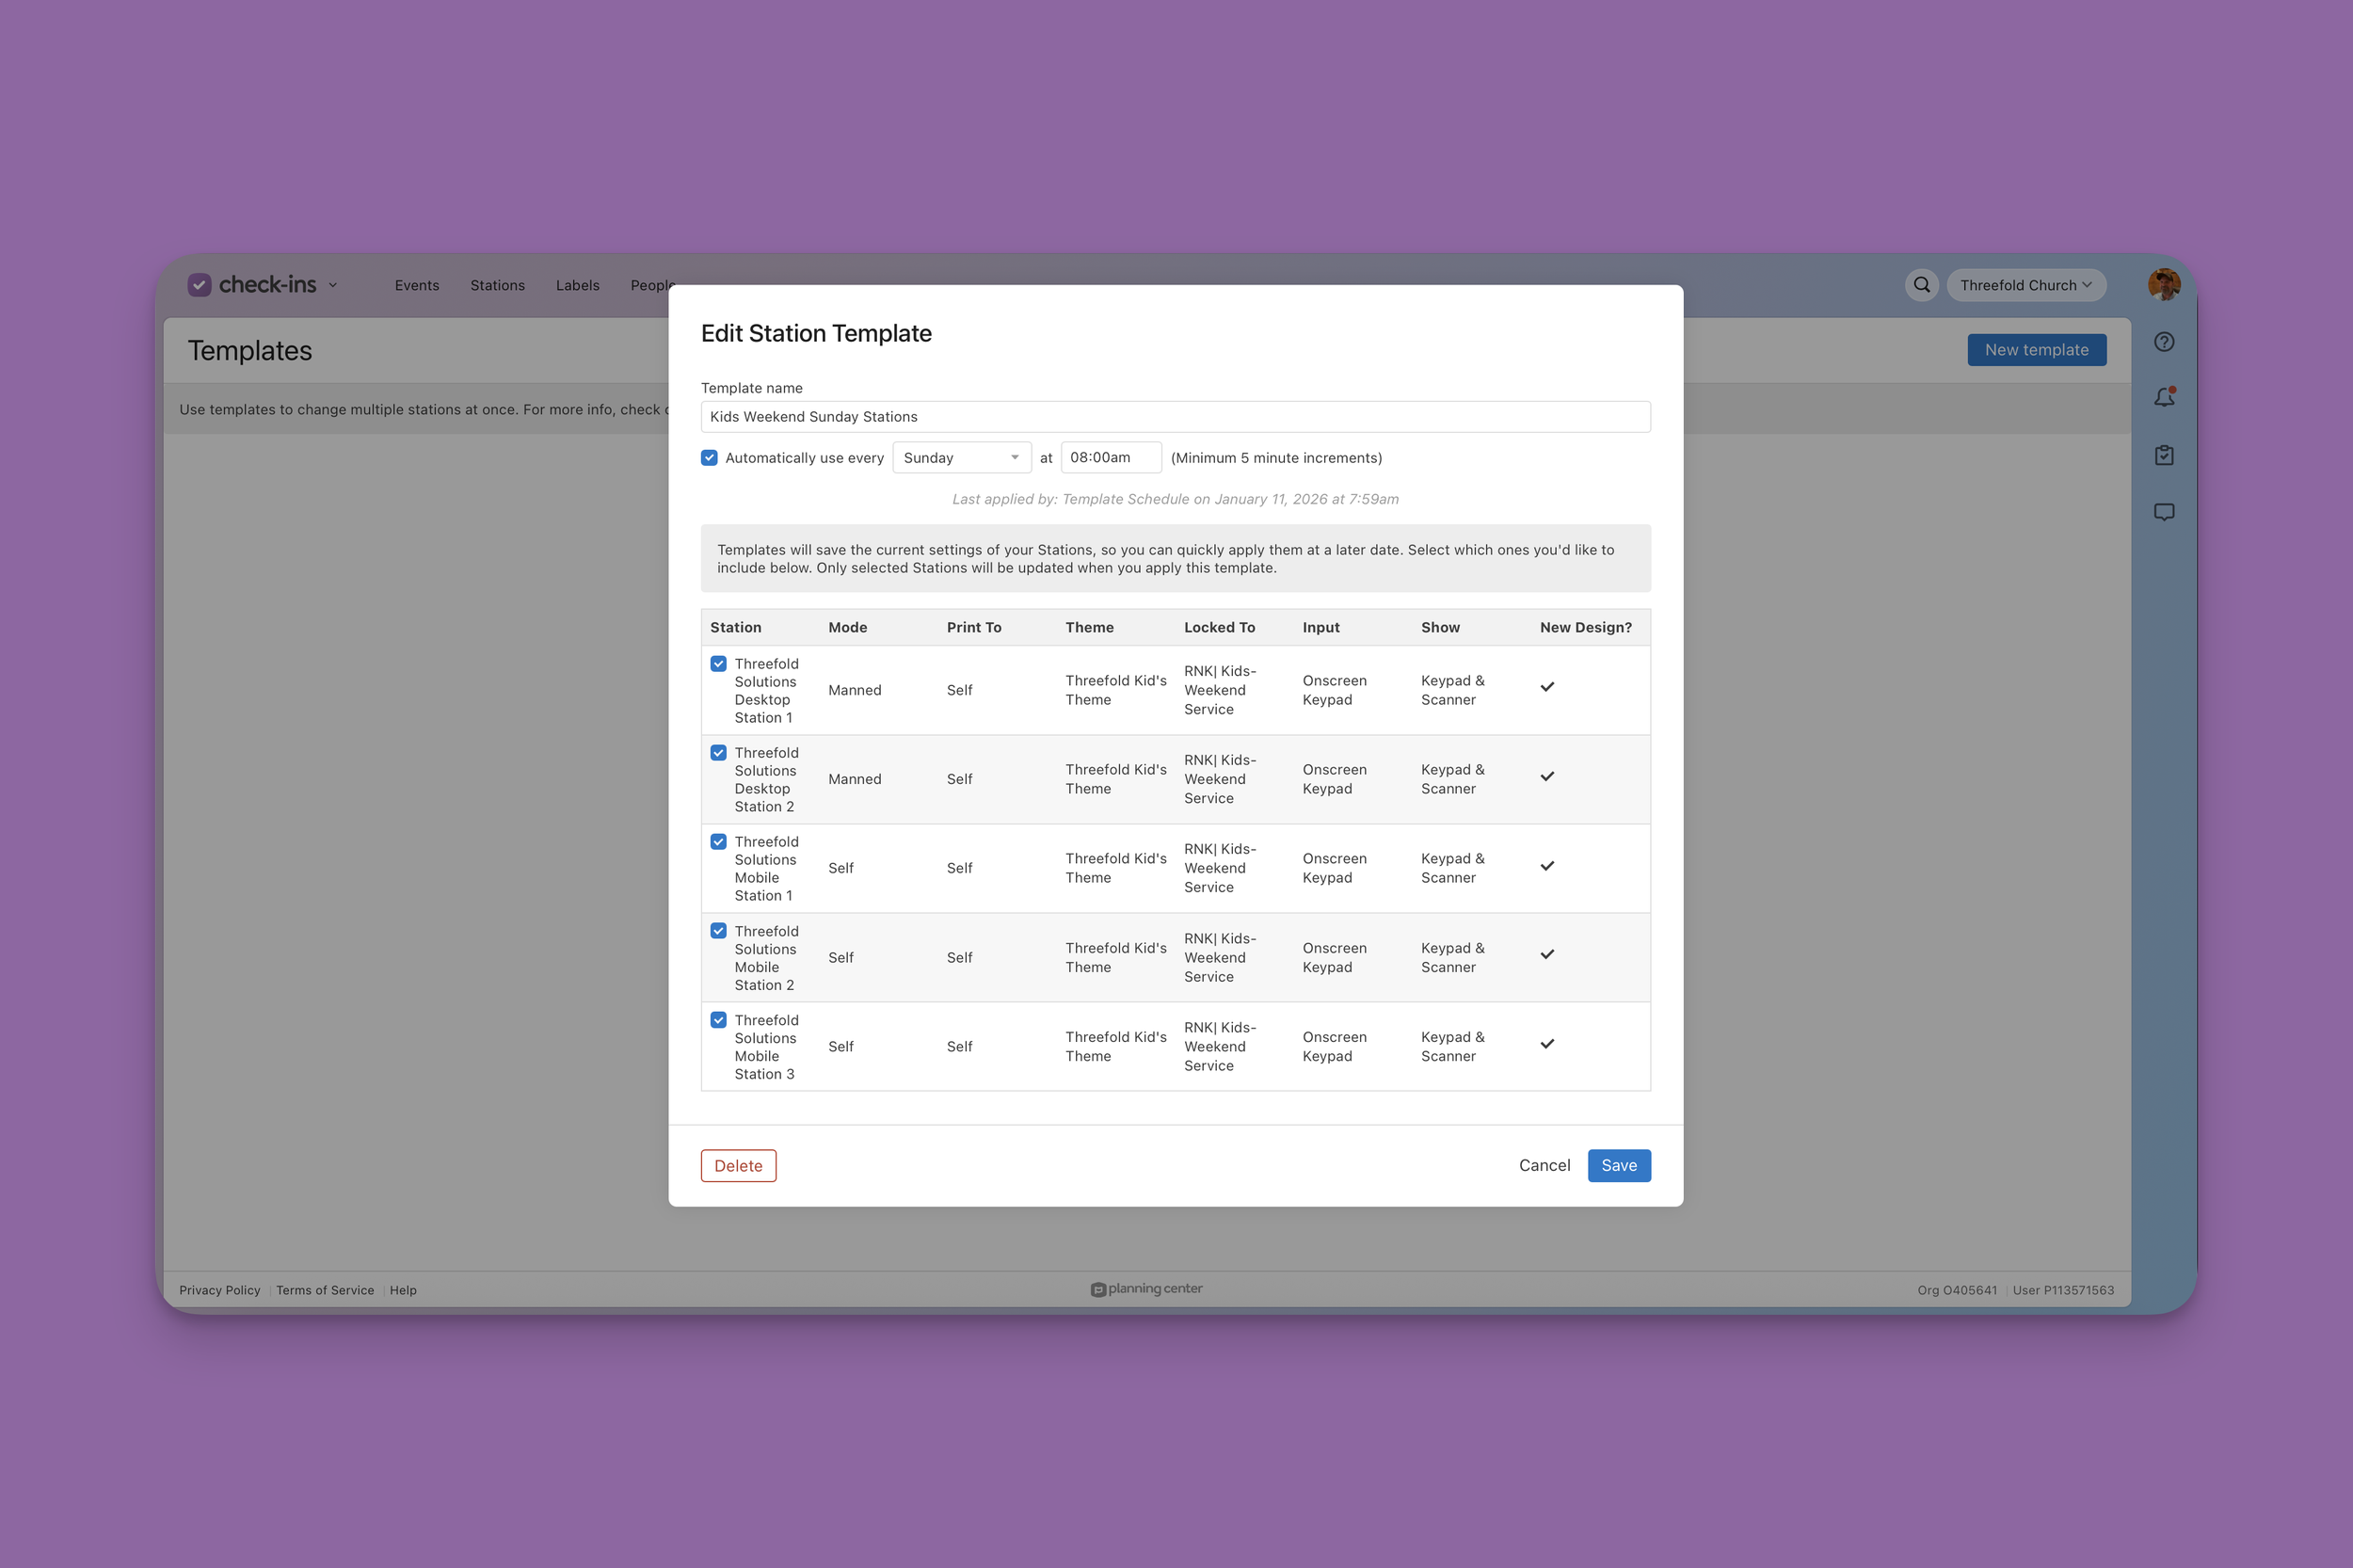
Task: Uncheck Threefold Solutions Mobile Station 3
Action: click(x=718, y=1020)
